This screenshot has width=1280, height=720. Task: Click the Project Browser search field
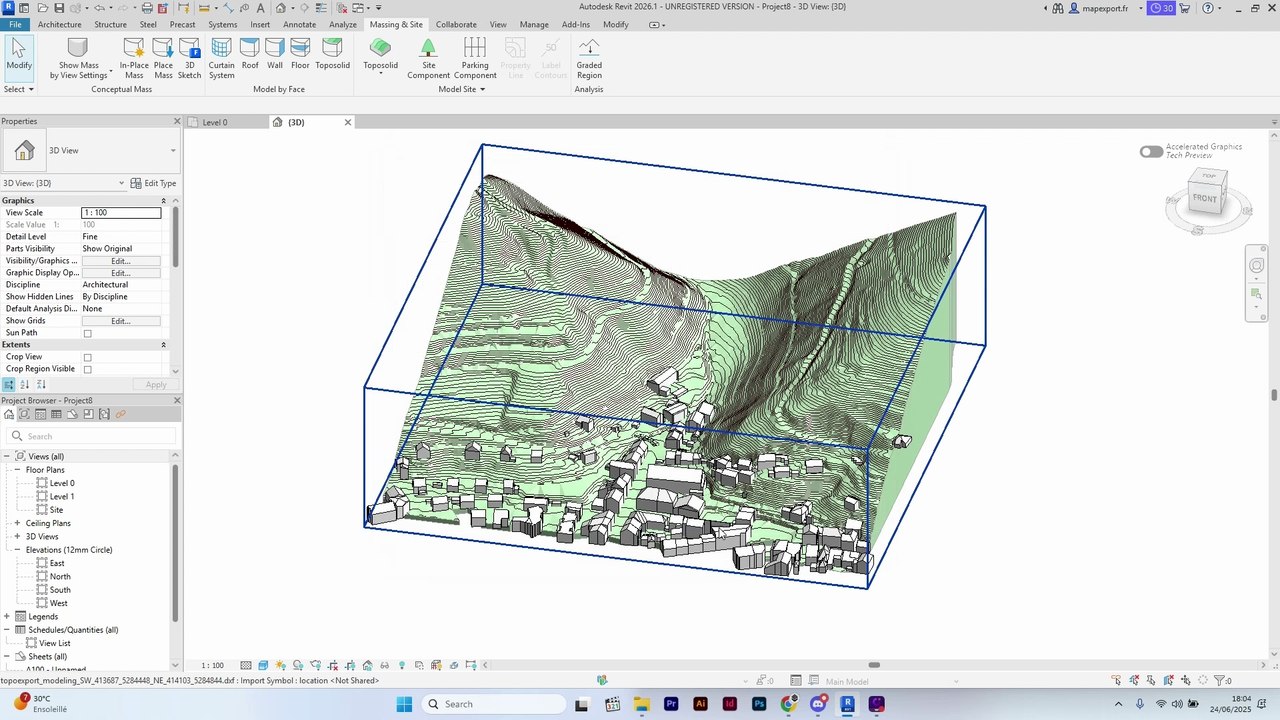[x=90, y=436]
